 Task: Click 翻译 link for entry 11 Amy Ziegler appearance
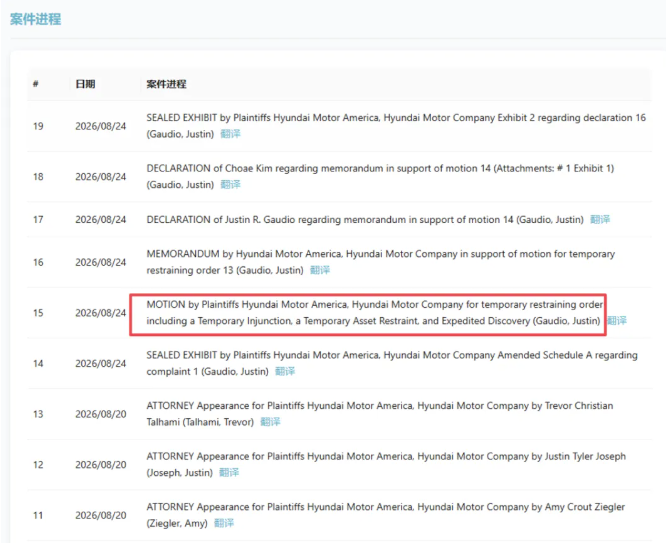[224, 522]
